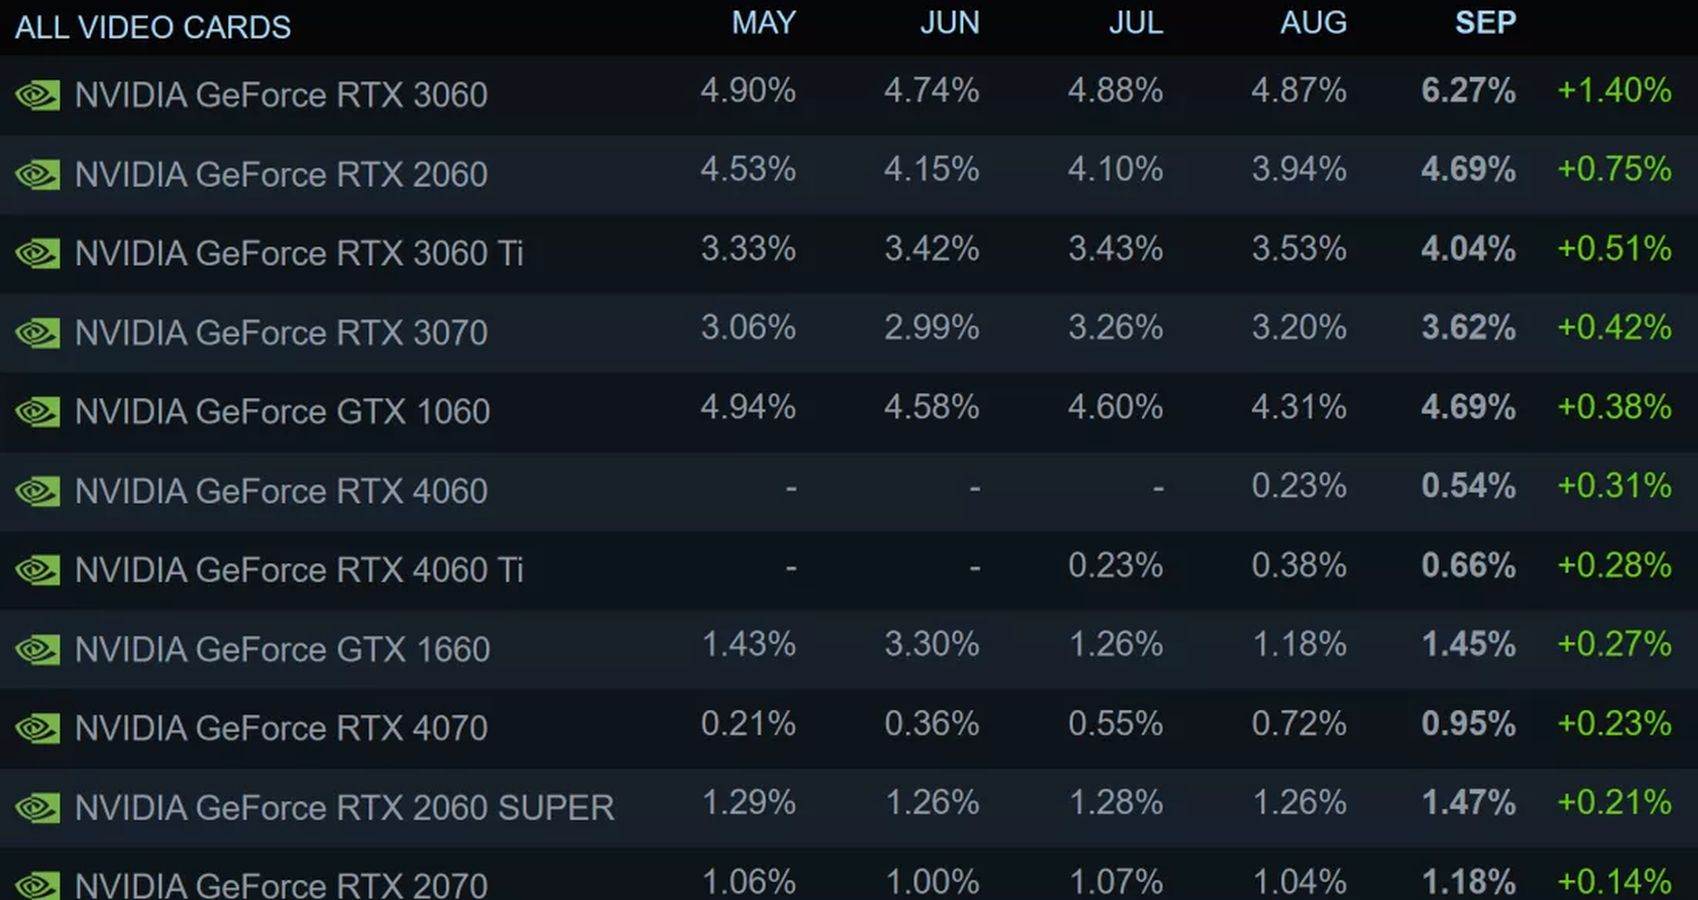Click the NVIDIA logo beside RTX 3060 Ti
The height and width of the screenshot is (900, 1698).
(x=38, y=254)
